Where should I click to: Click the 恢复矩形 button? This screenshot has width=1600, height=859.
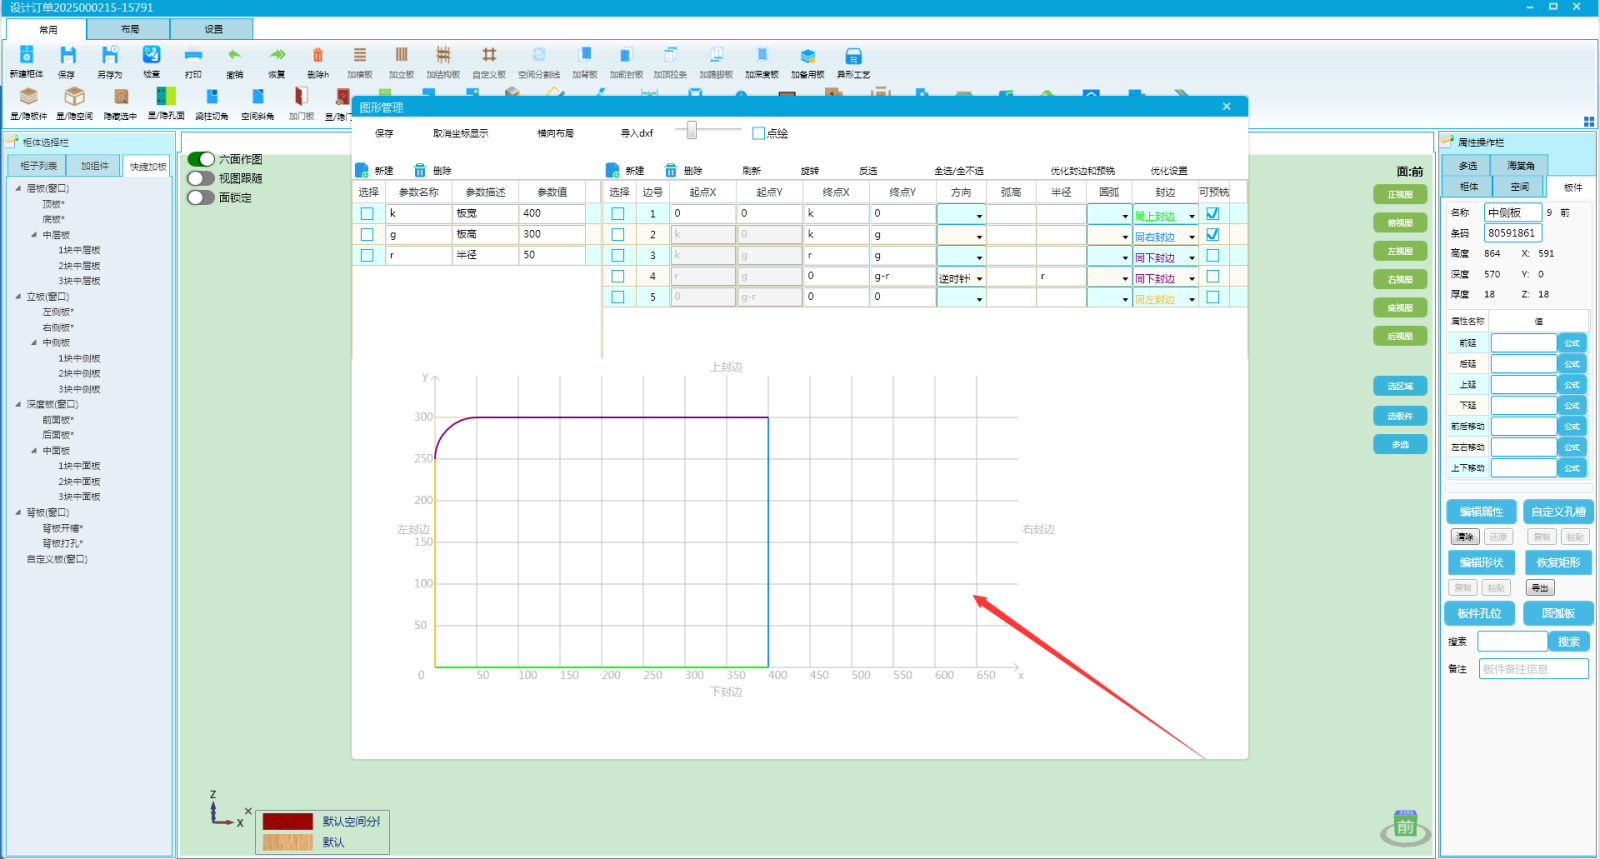(1557, 563)
